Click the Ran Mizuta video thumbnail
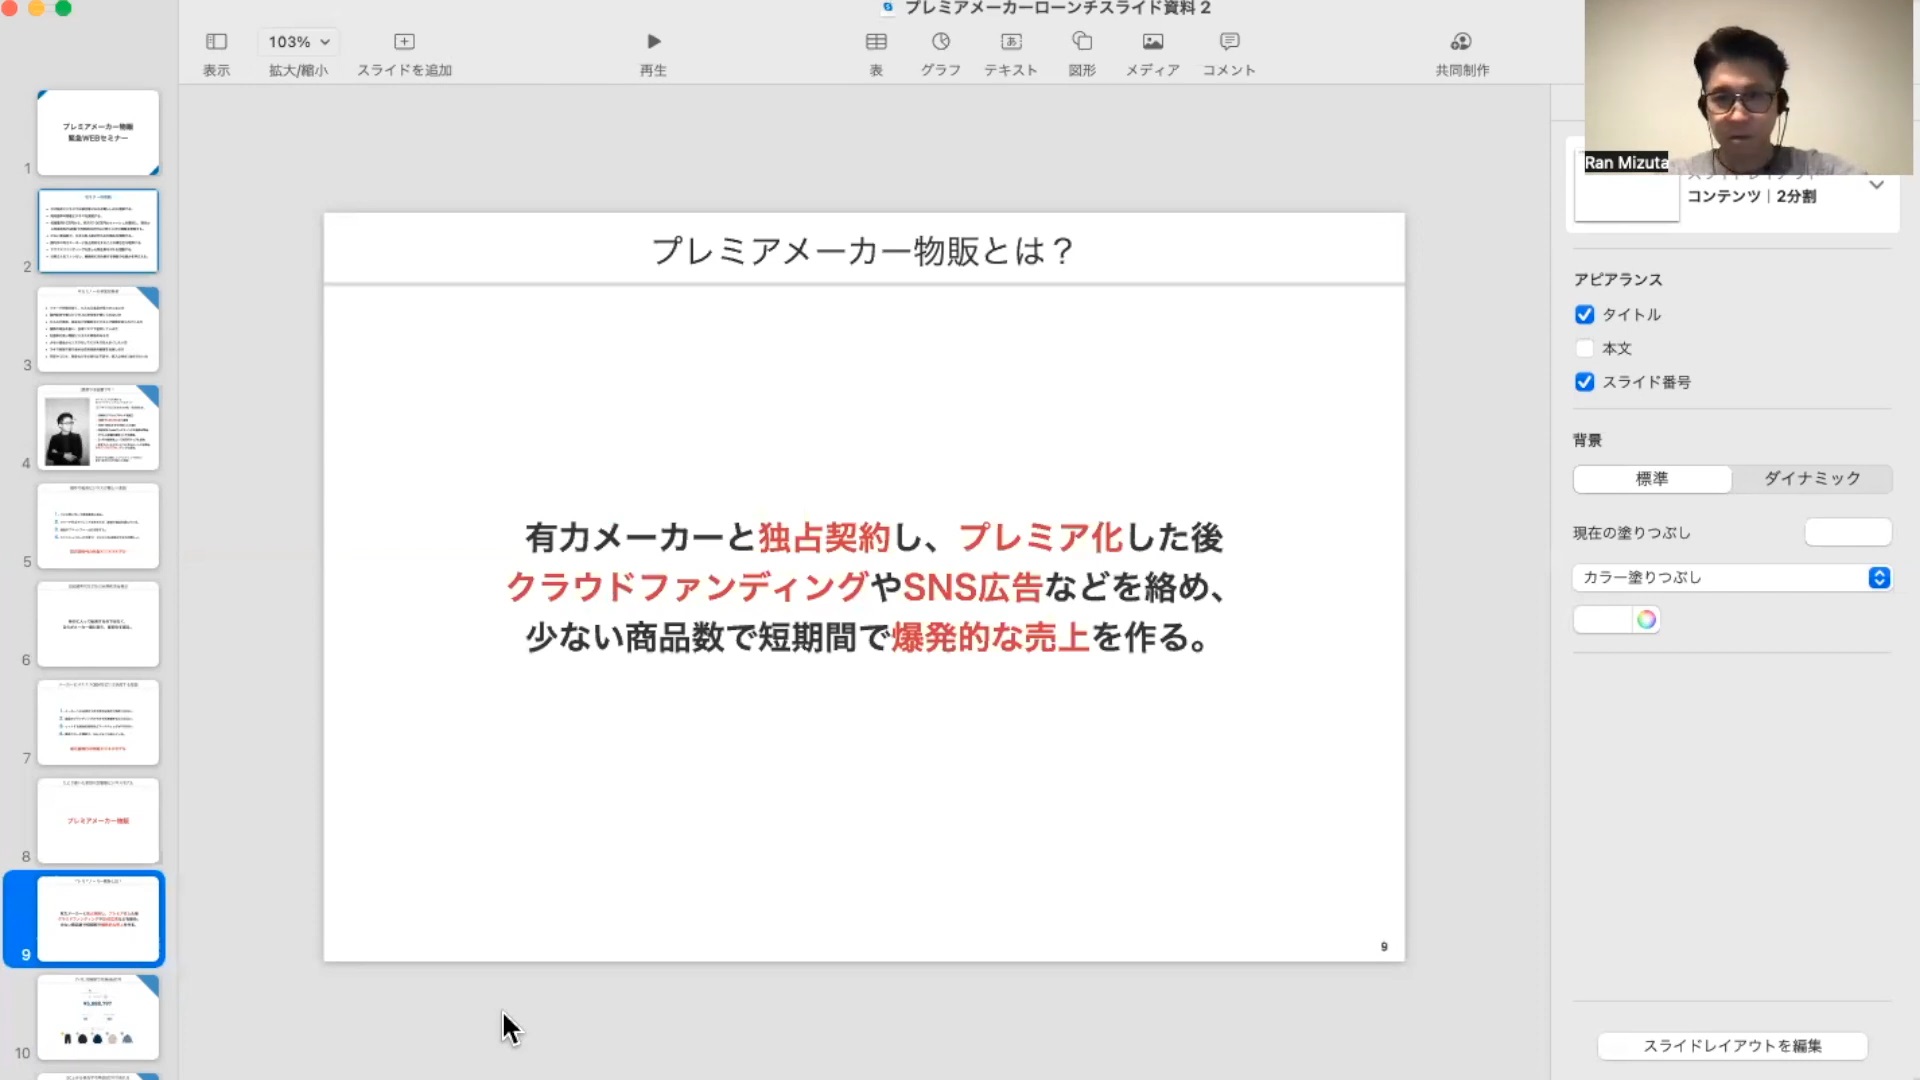Screen dimensions: 1920x1080 coord(1748,87)
